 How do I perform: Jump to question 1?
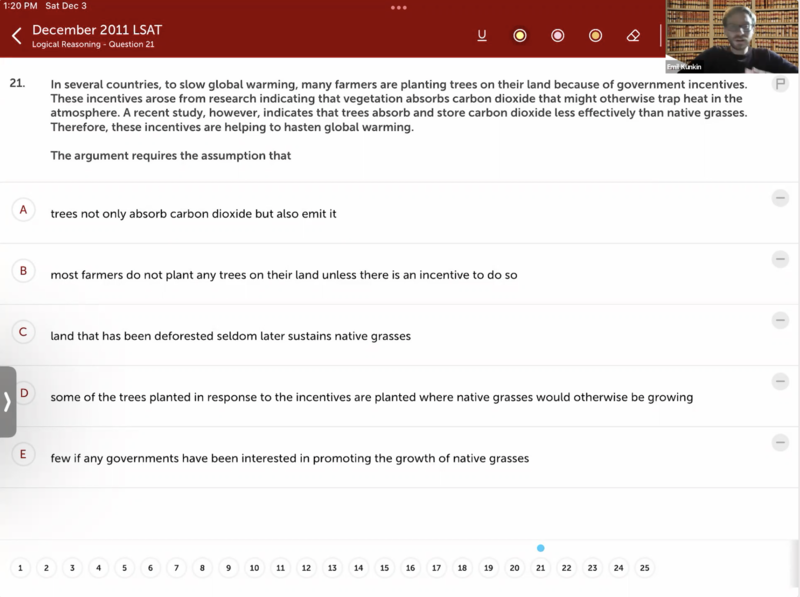point(20,568)
